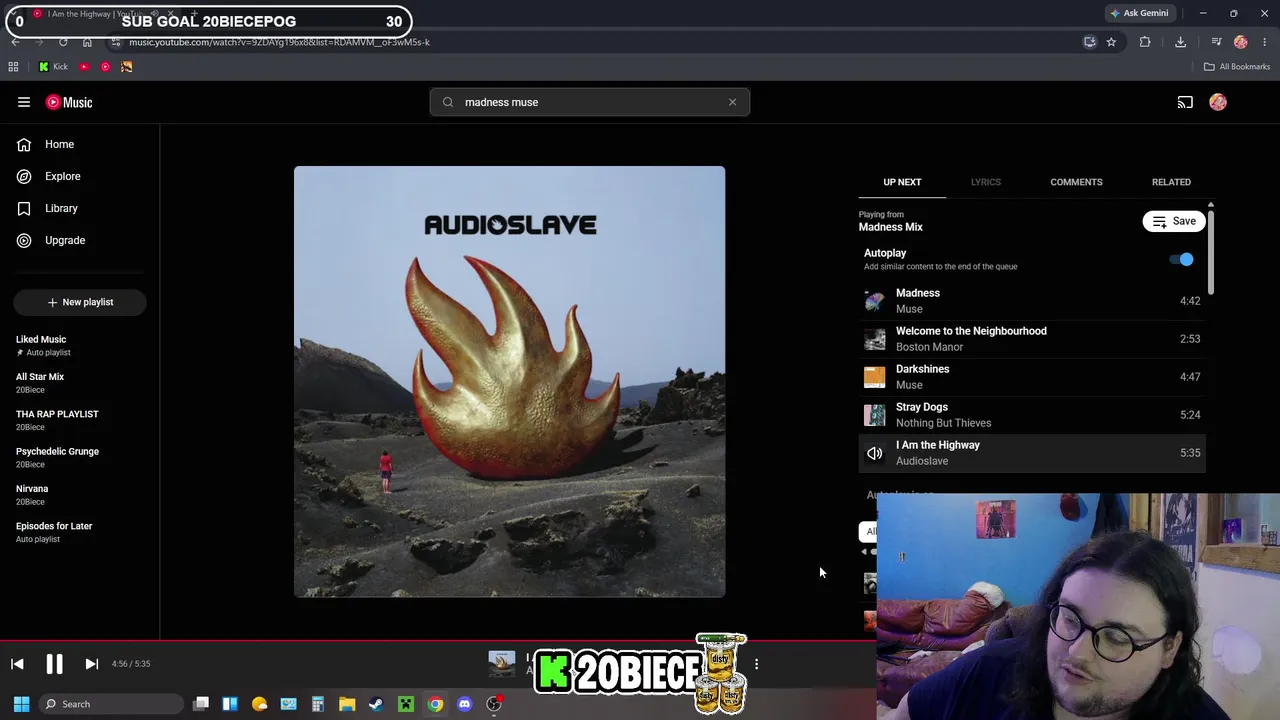The image size is (1280, 720).
Task: Click the search magnifier icon
Action: (448, 102)
